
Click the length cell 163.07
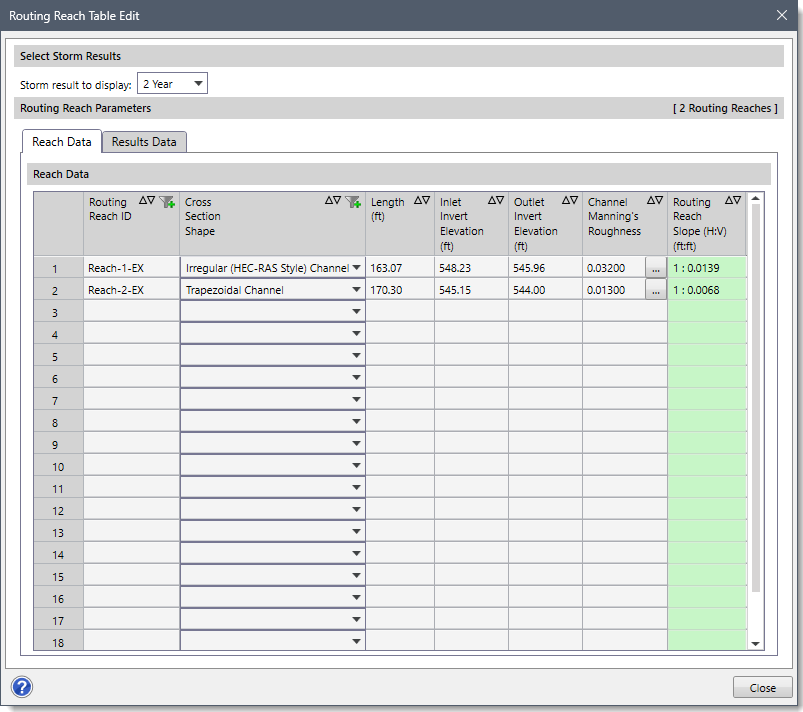[400, 268]
